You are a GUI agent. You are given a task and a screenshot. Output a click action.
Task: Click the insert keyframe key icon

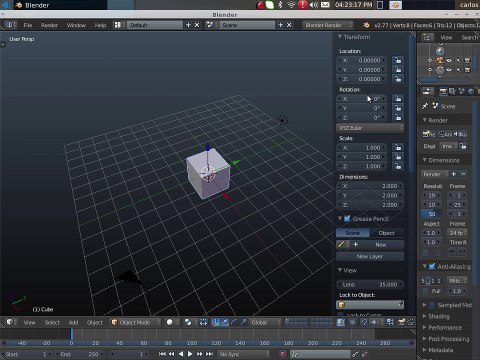[x=355, y=354]
